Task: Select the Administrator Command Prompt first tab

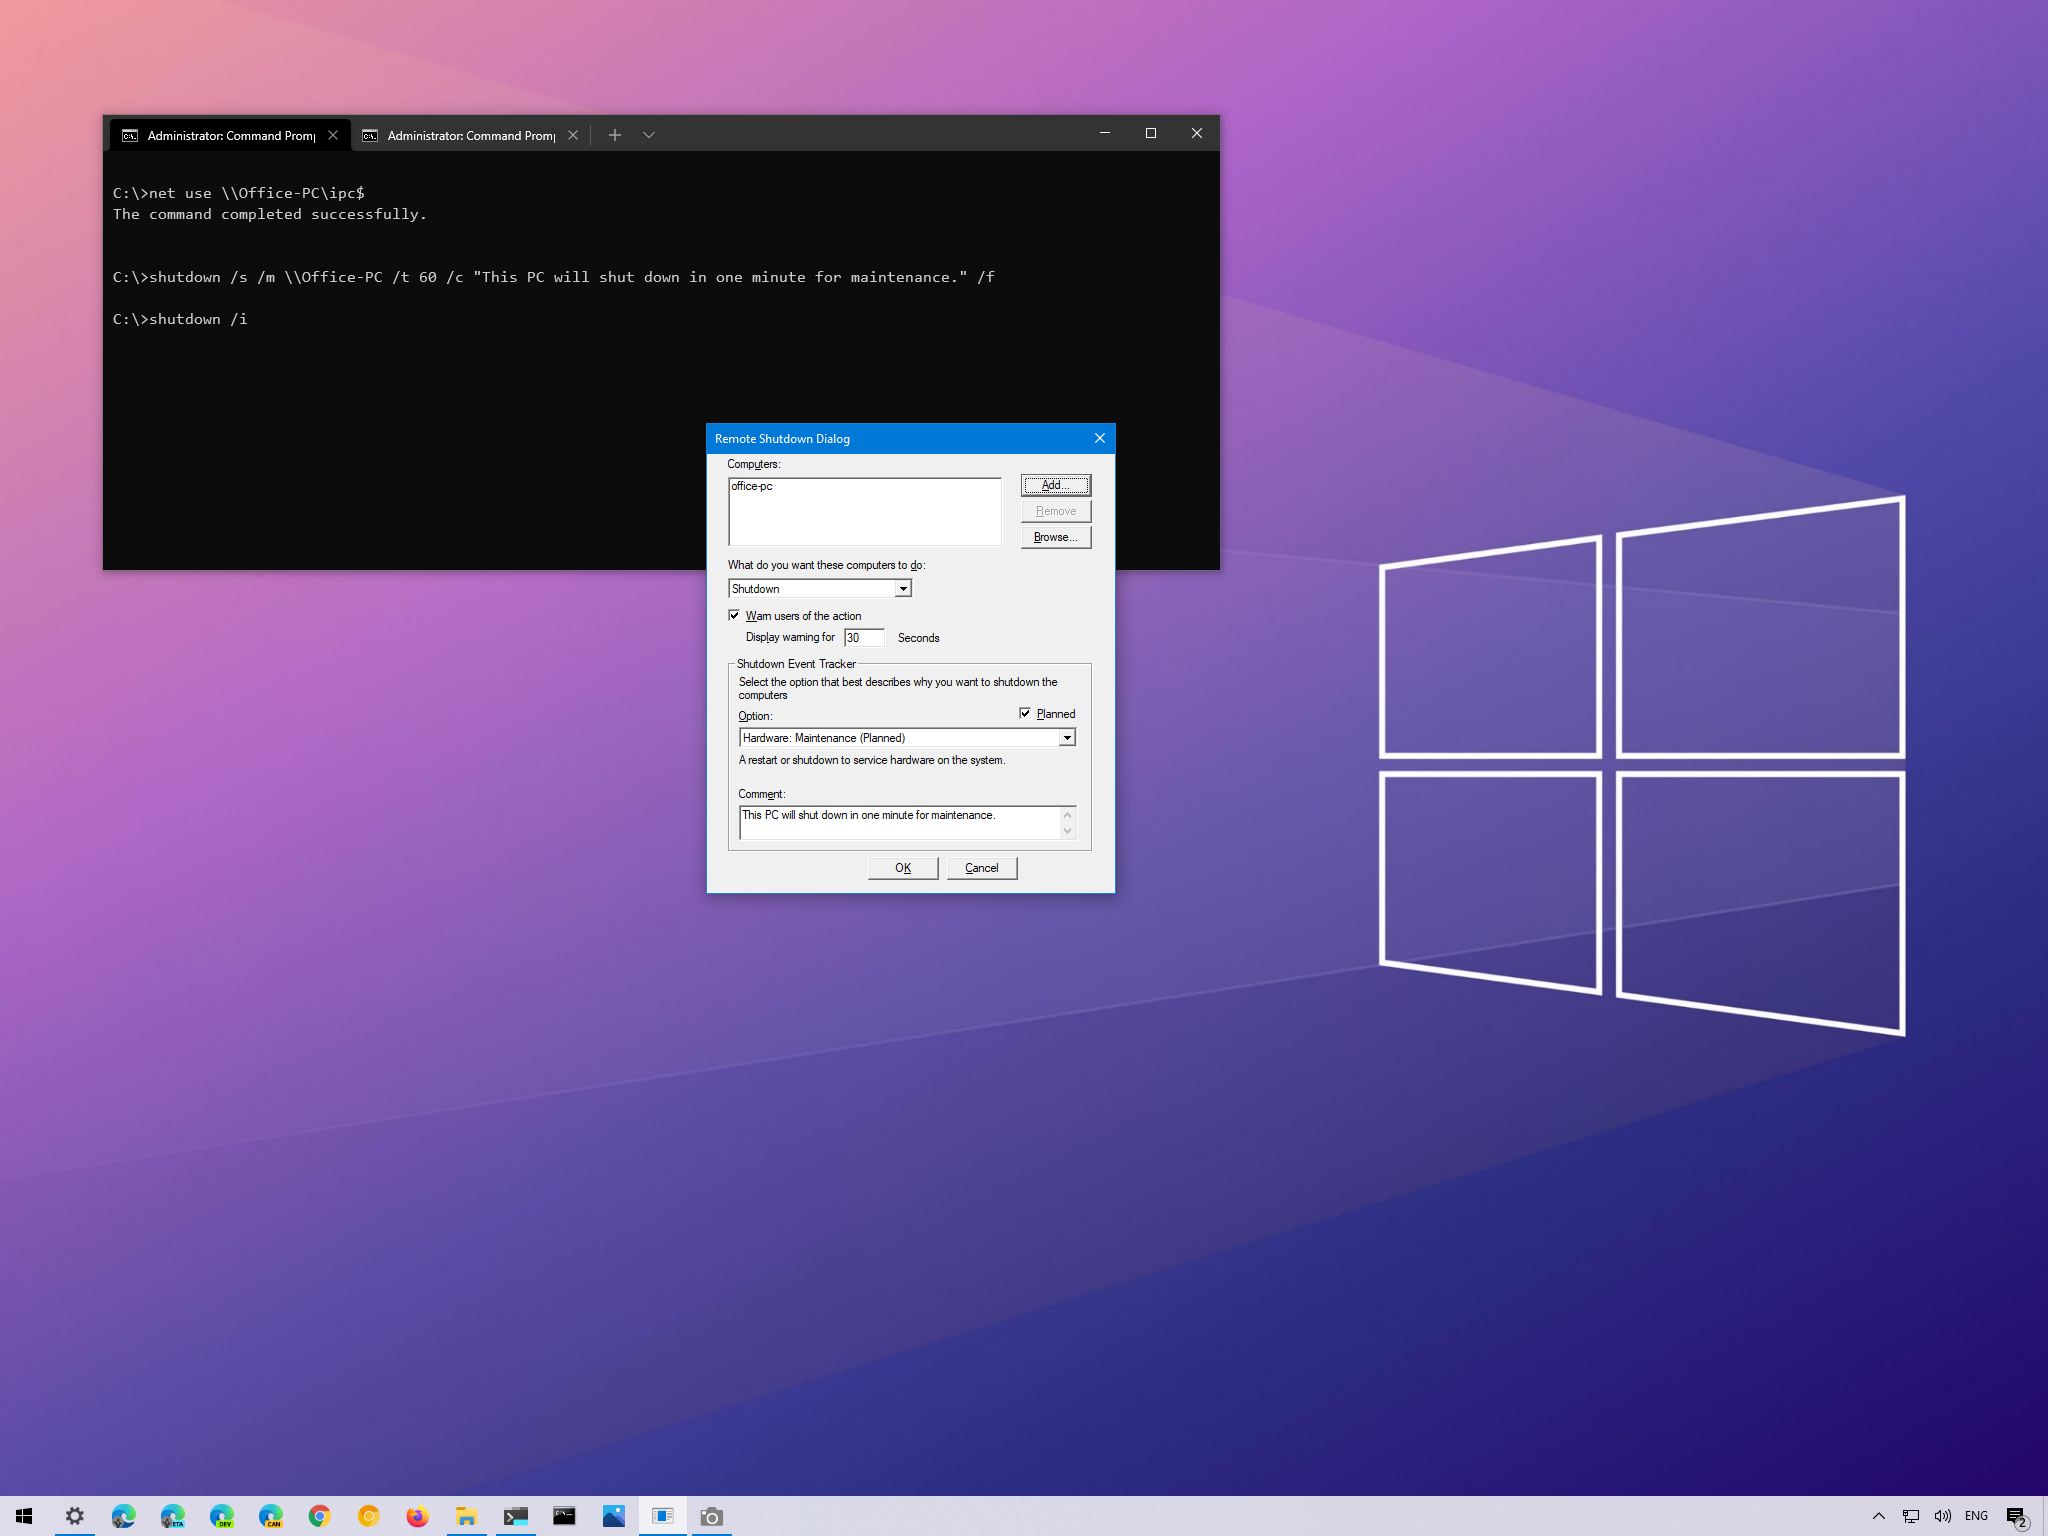Action: pos(226,134)
